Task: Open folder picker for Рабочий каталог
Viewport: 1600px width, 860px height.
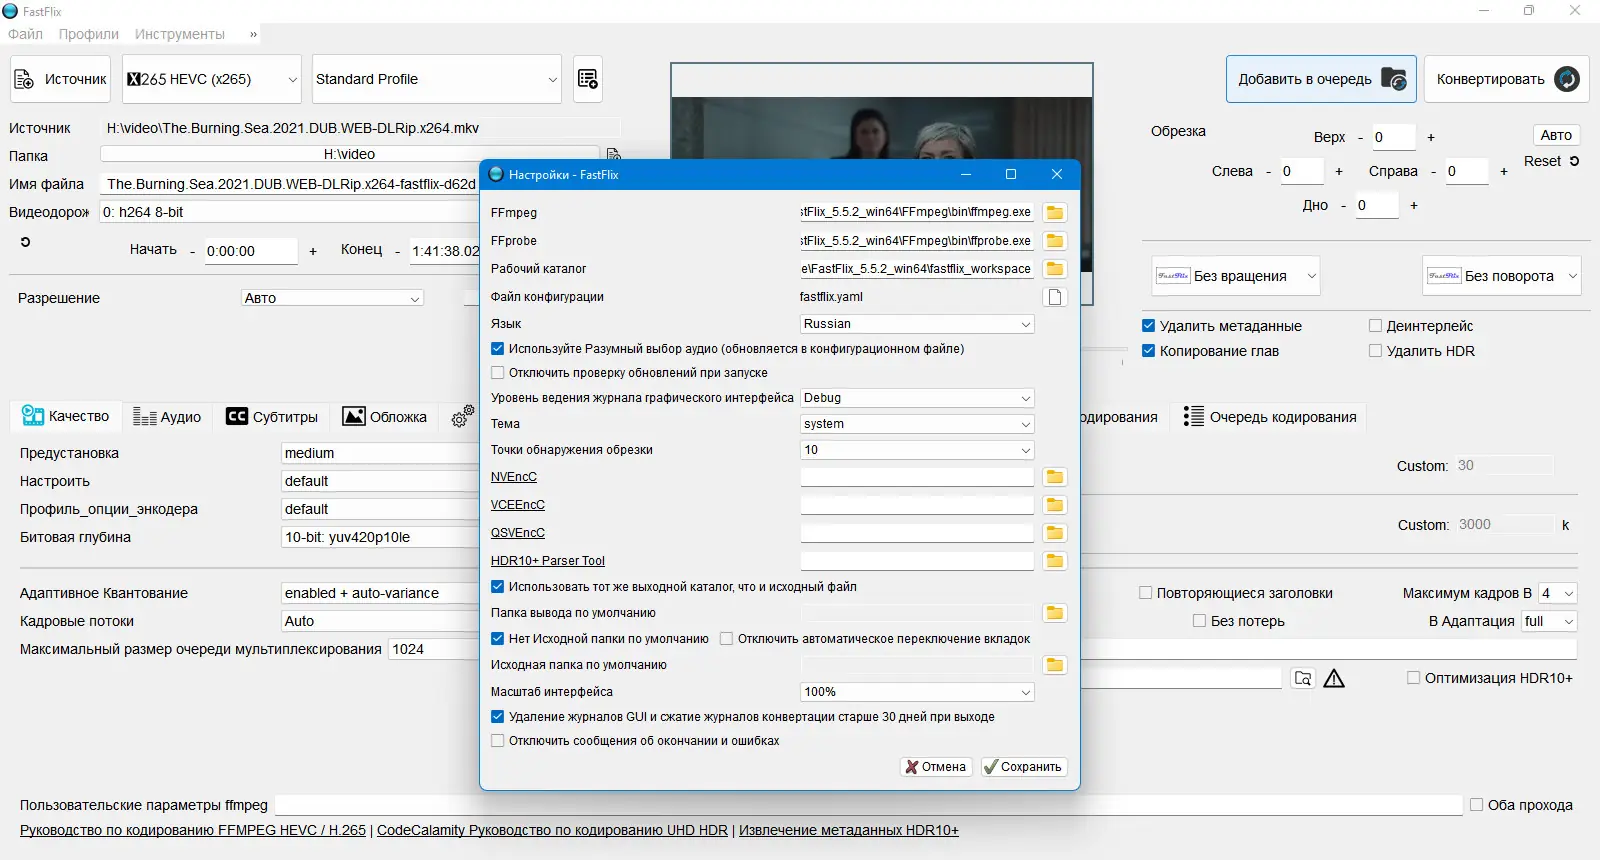Action: click(x=1054, y=269)
